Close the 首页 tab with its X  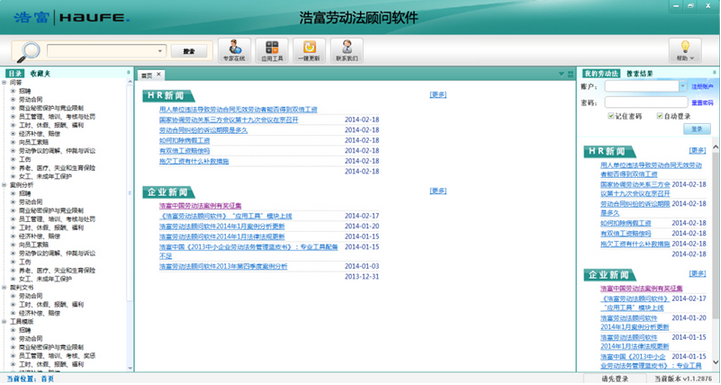(159, 74)
